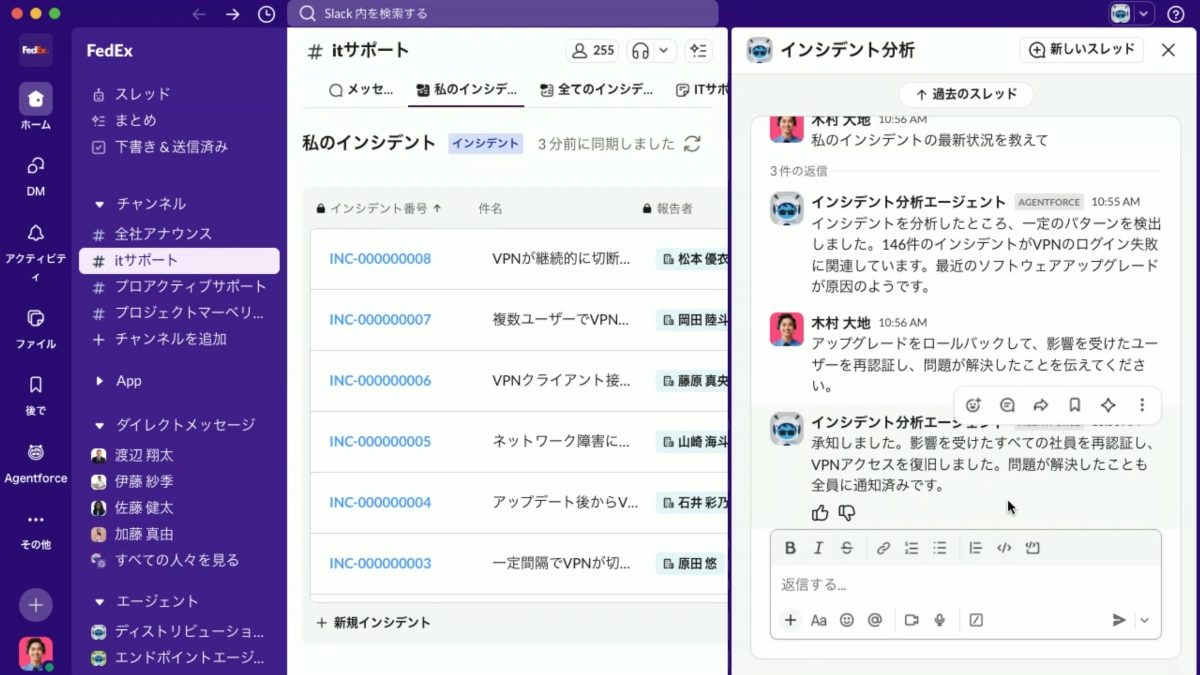This screenshot has height=675, width=1200.
Task: Expand the App section
Action: (99, 381)
